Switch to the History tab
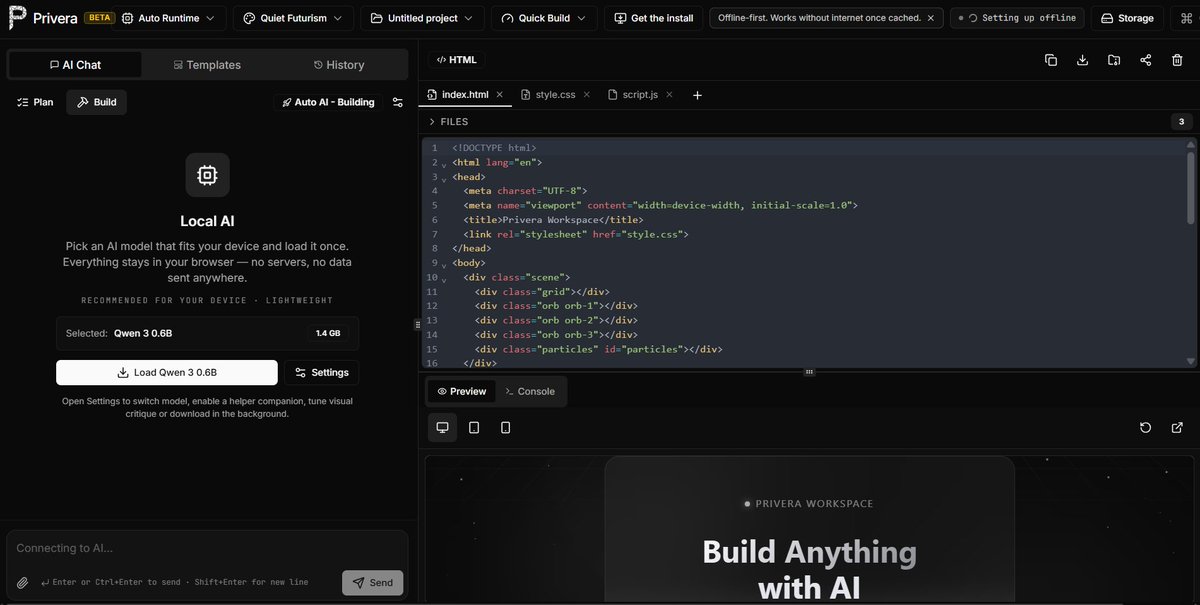The height and width of the screenshot is (605, 1200). coord(339,65)
